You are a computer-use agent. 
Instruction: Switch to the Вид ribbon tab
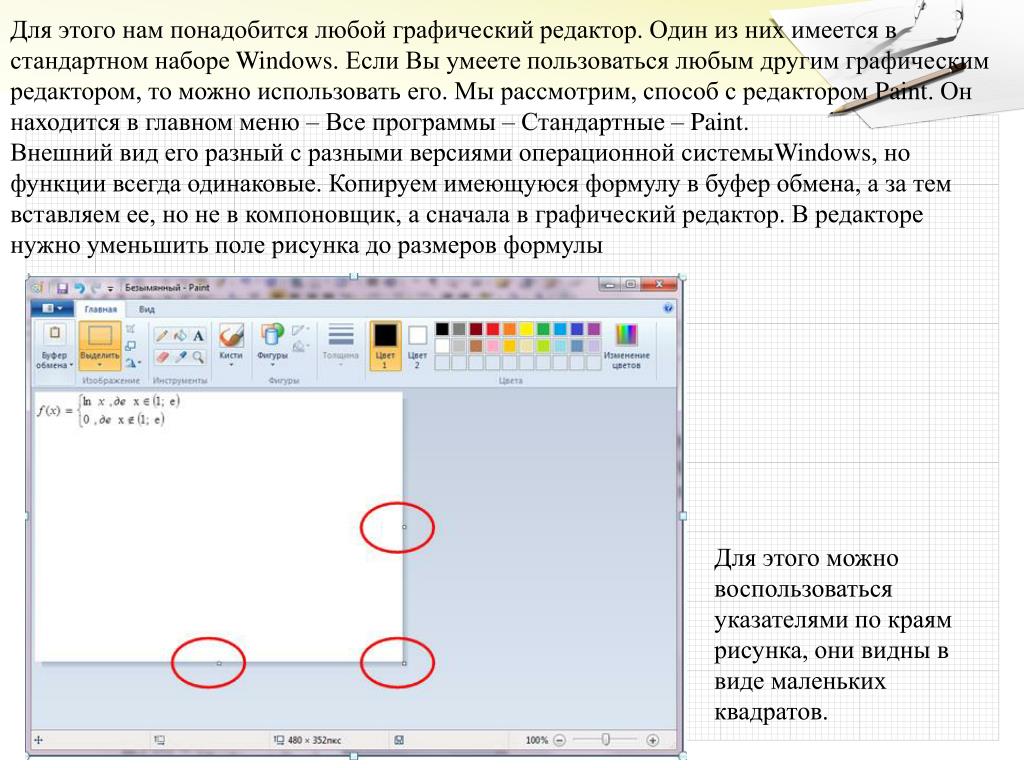pyautogui.click(x=146, y=309)
